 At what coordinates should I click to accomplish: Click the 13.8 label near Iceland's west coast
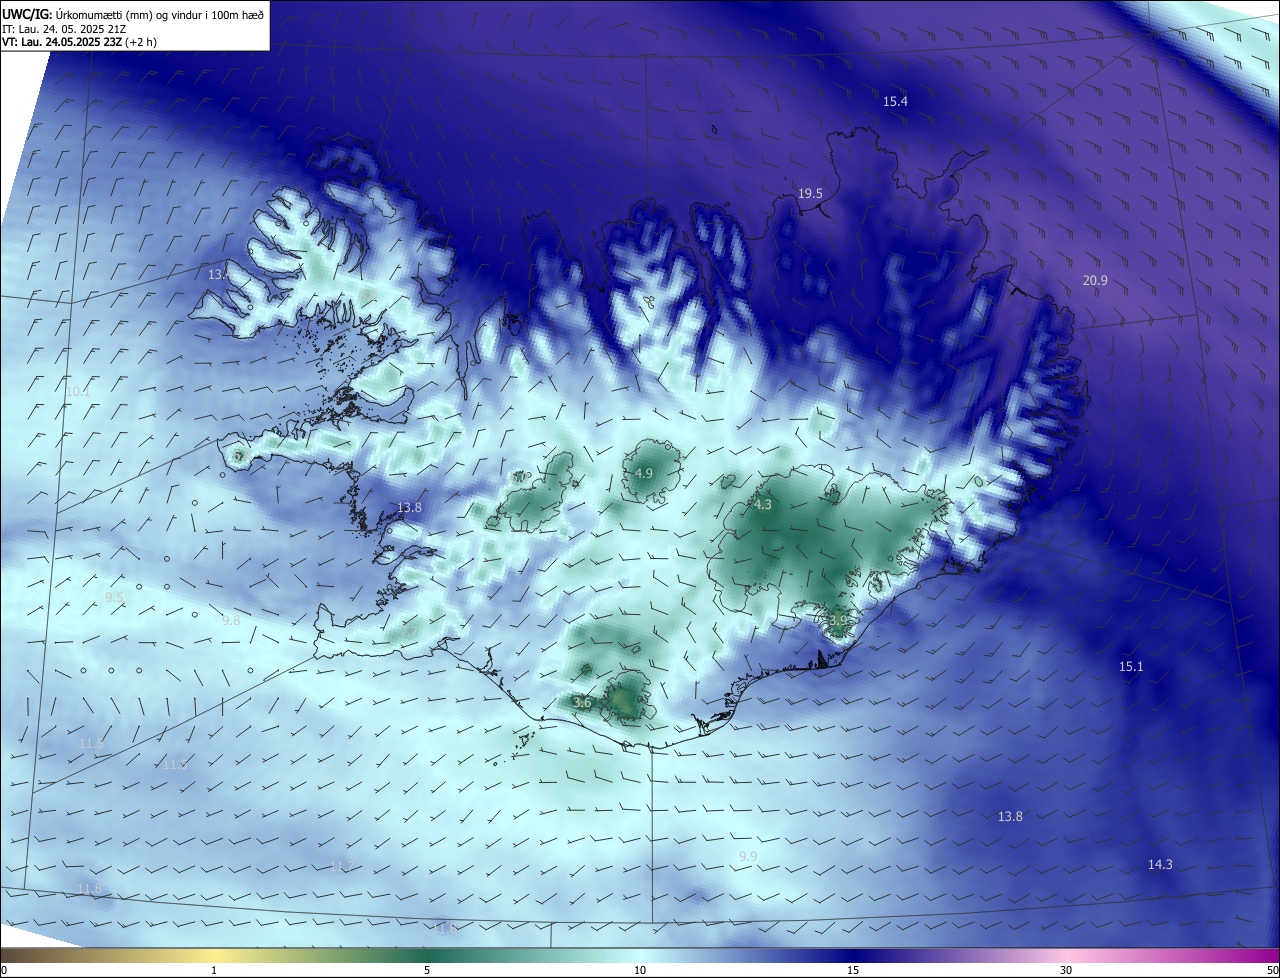(x=409, y=507)
